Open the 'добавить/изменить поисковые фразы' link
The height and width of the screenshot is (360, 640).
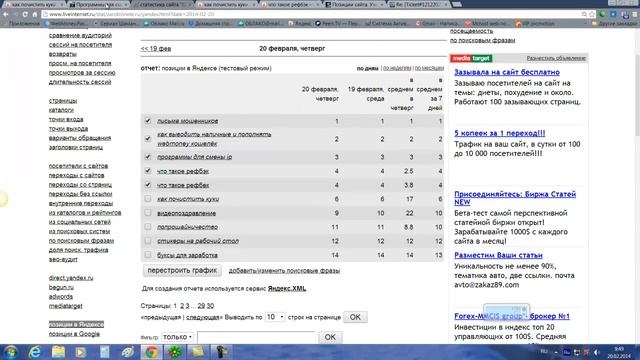[284, 271]
